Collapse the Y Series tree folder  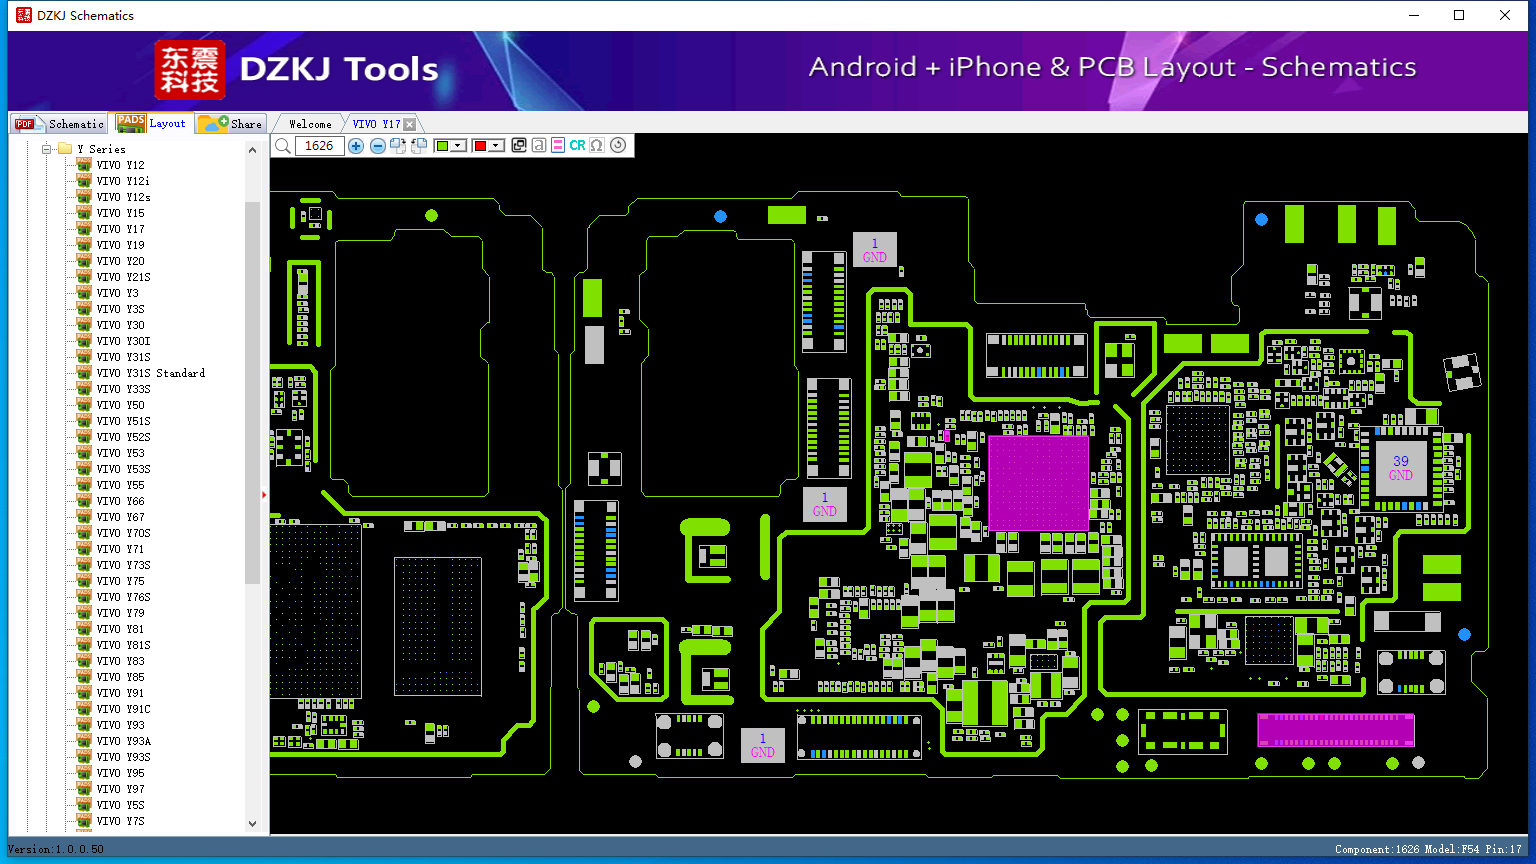(46, 149)
